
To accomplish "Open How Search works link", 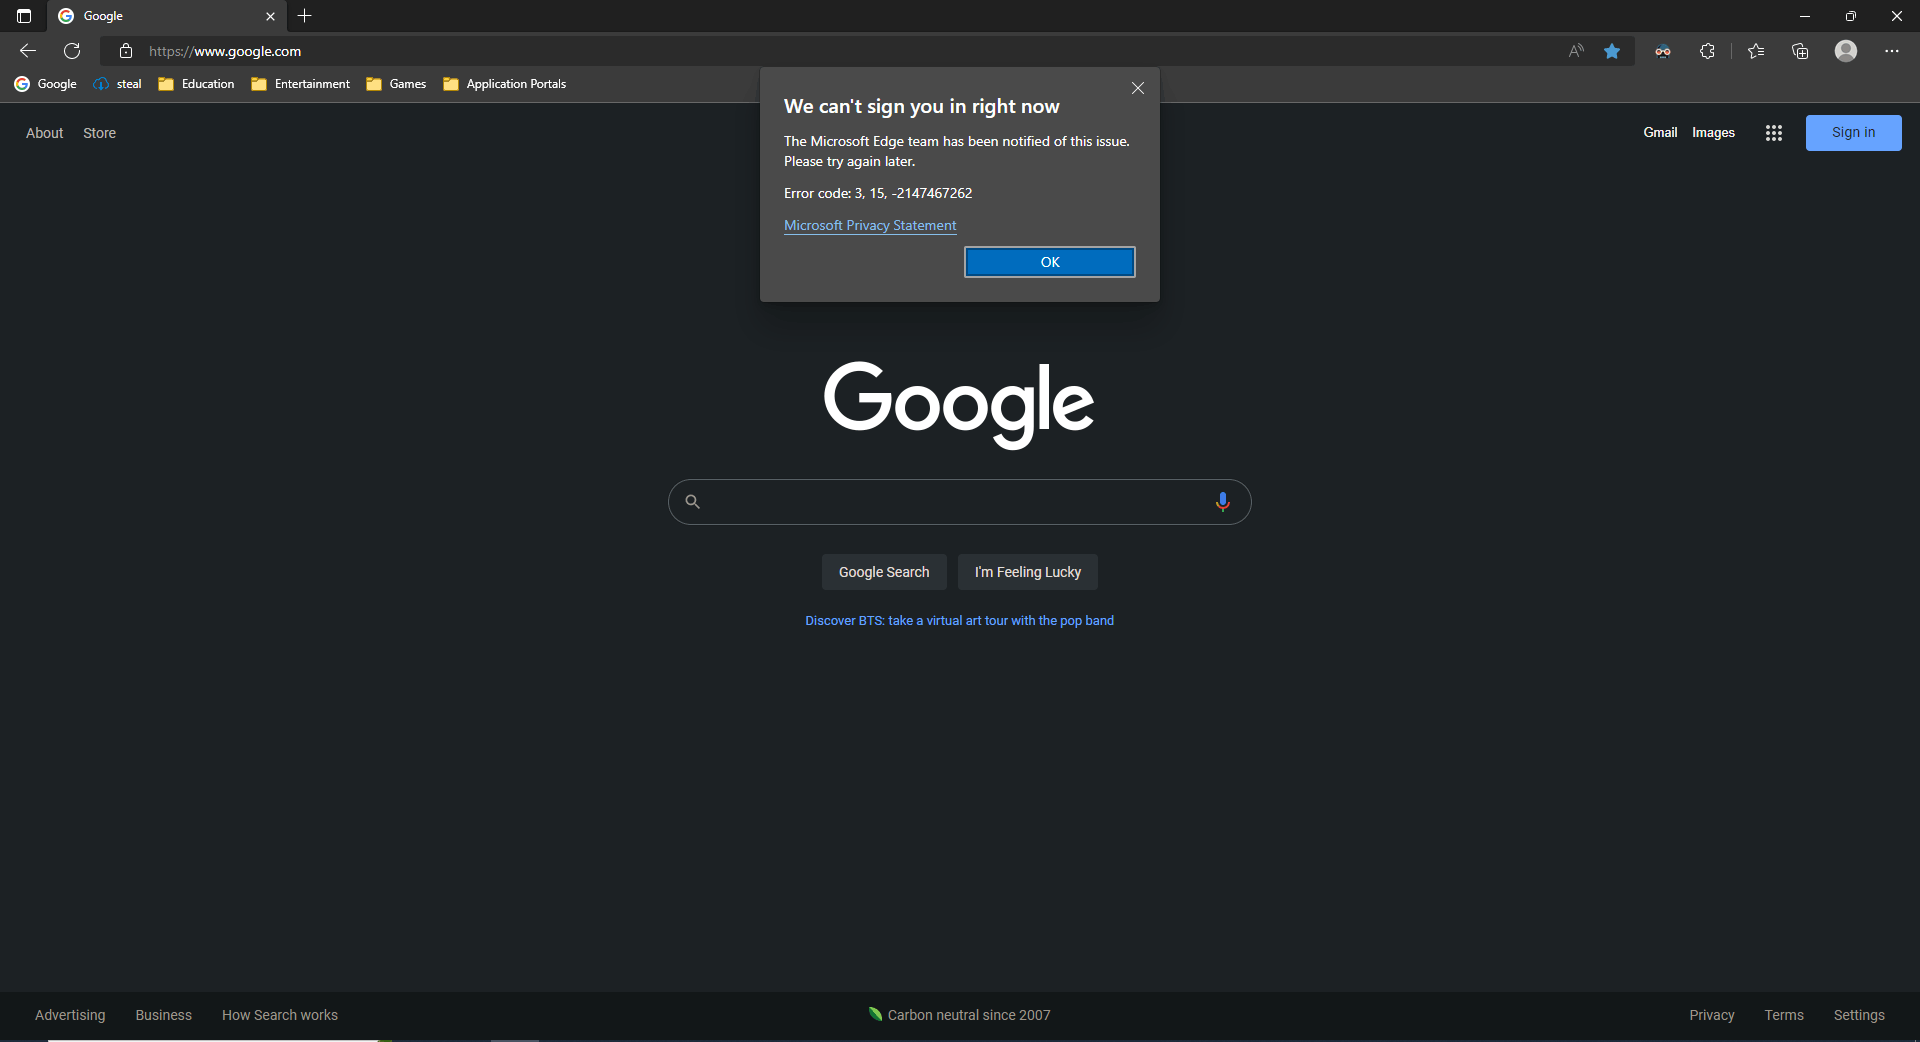I will (x=280, y=1015).
